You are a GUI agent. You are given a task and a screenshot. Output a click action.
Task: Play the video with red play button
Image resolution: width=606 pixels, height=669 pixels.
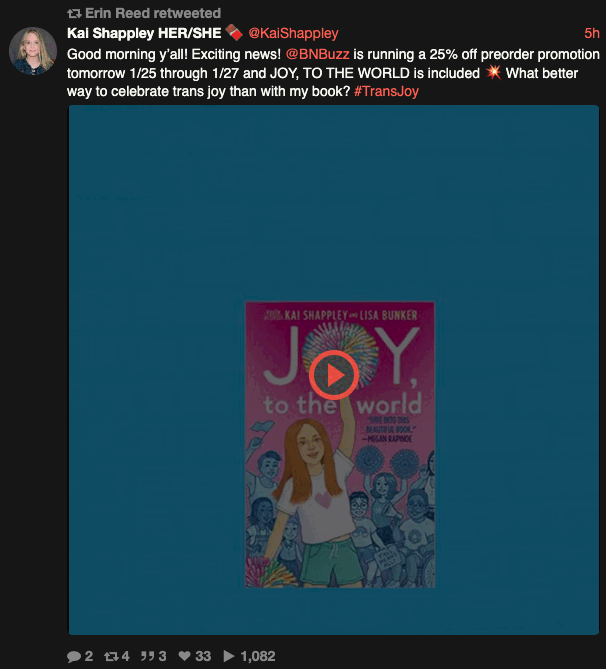click(x=334, y=375)
